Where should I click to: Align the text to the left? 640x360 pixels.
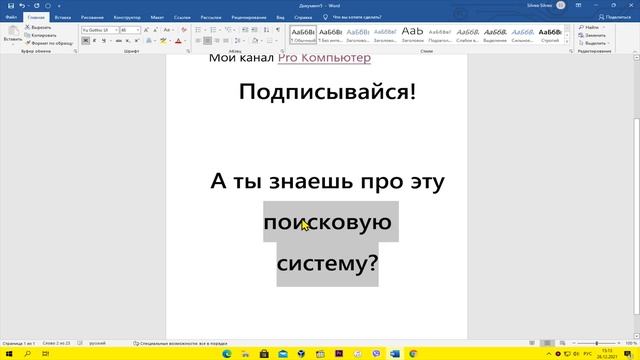tap(198, 41)
